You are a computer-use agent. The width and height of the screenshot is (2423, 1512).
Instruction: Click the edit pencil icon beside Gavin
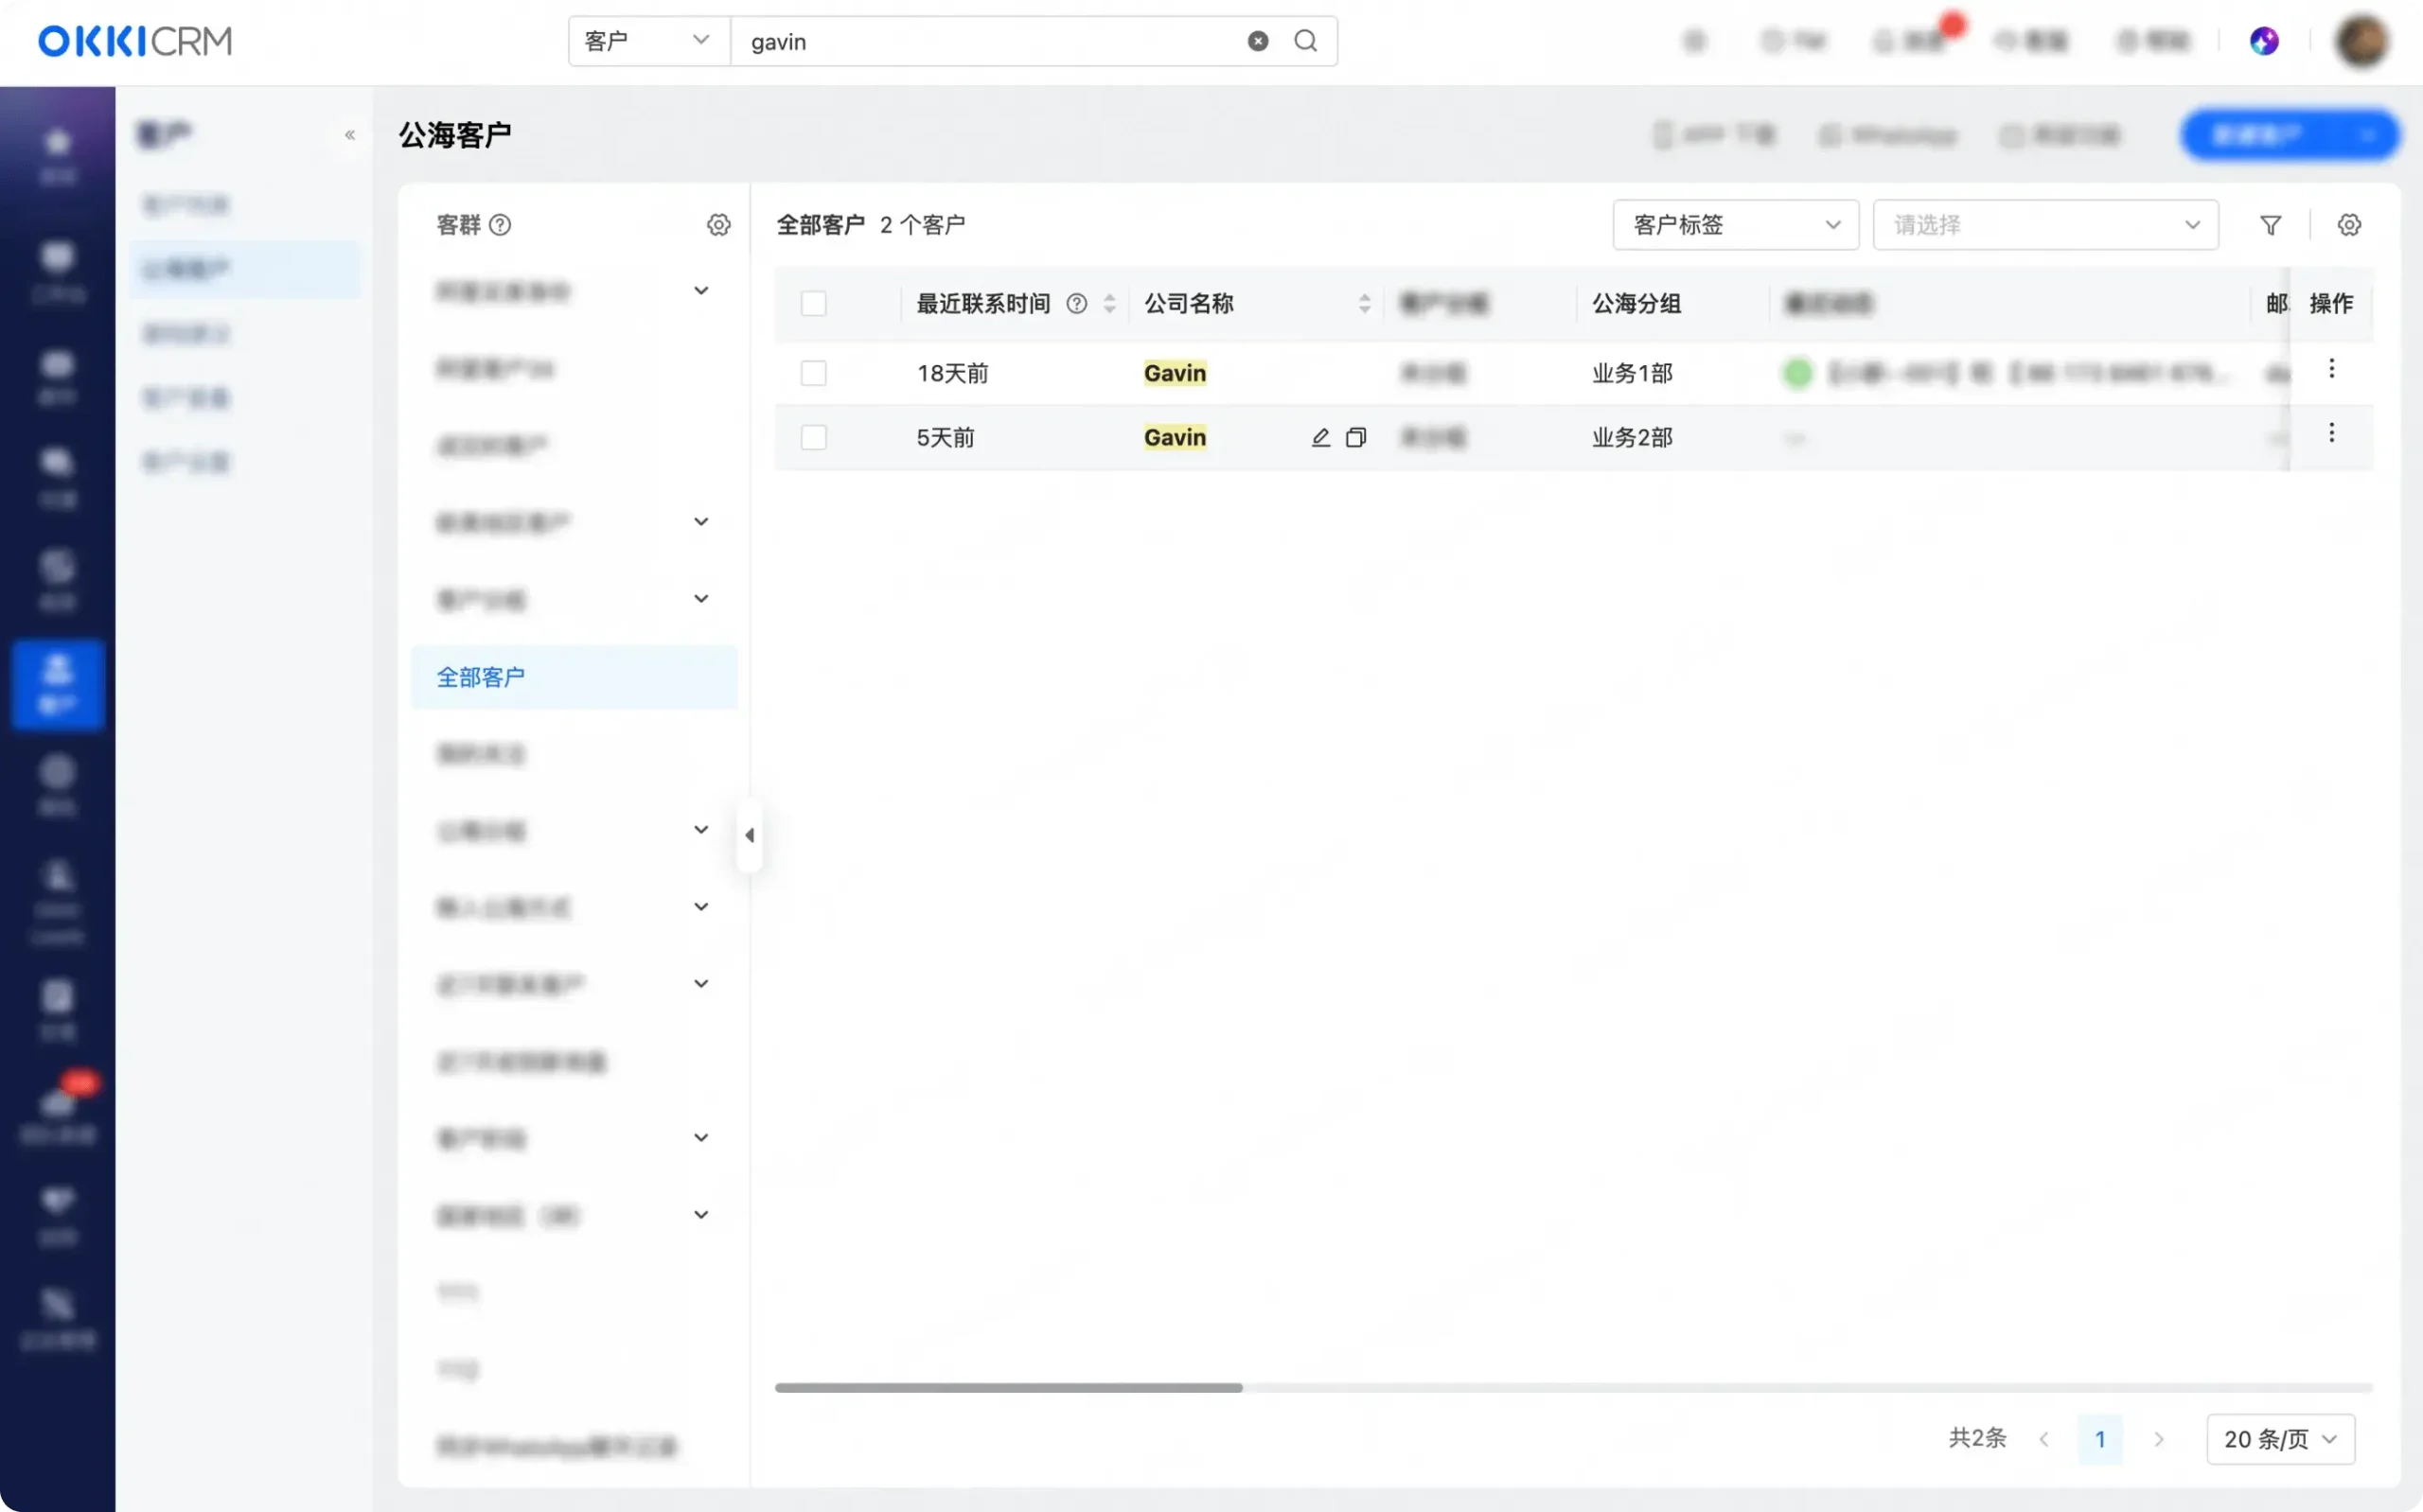[1319, 437]
